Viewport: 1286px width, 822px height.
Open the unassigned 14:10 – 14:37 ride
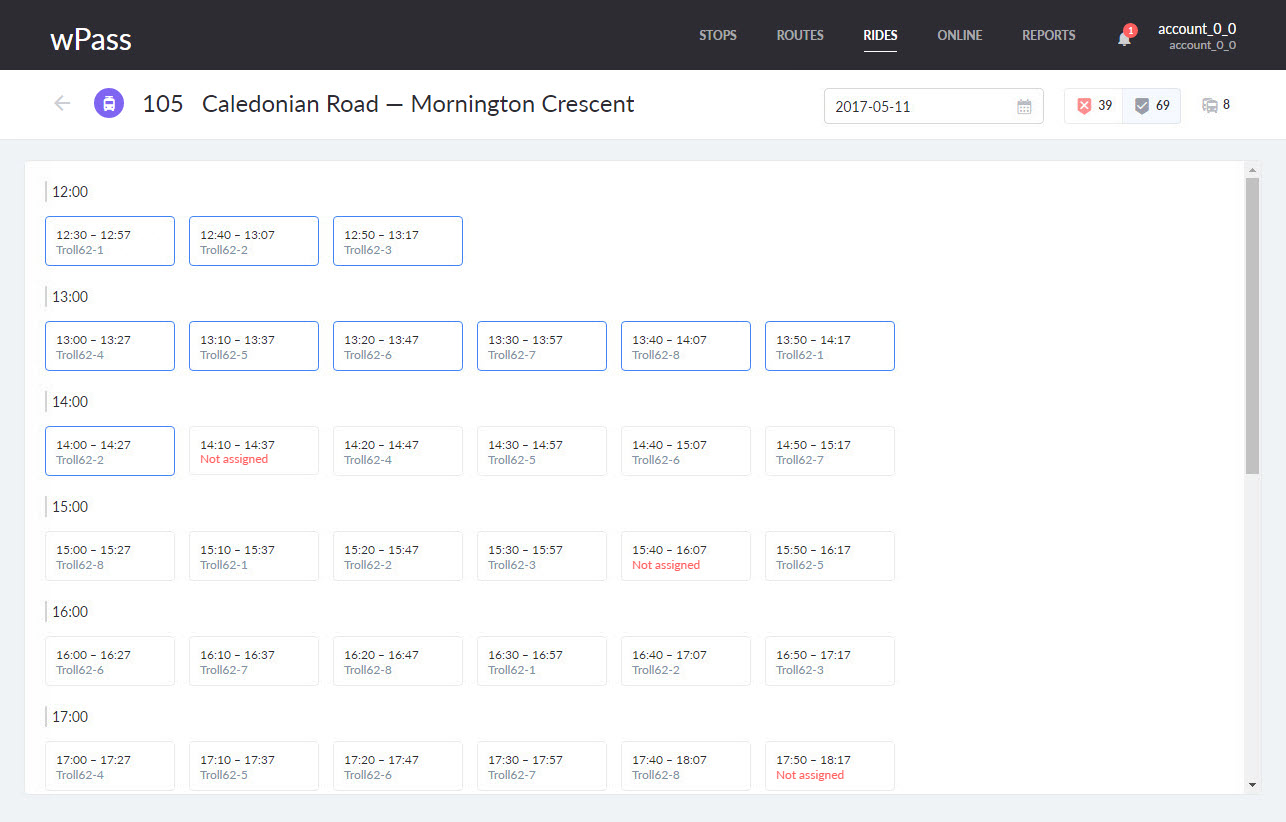[254, 451]
